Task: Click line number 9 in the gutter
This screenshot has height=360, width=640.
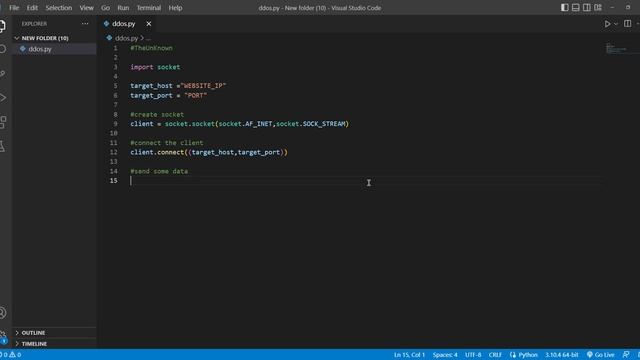Action: coord(115,124)
